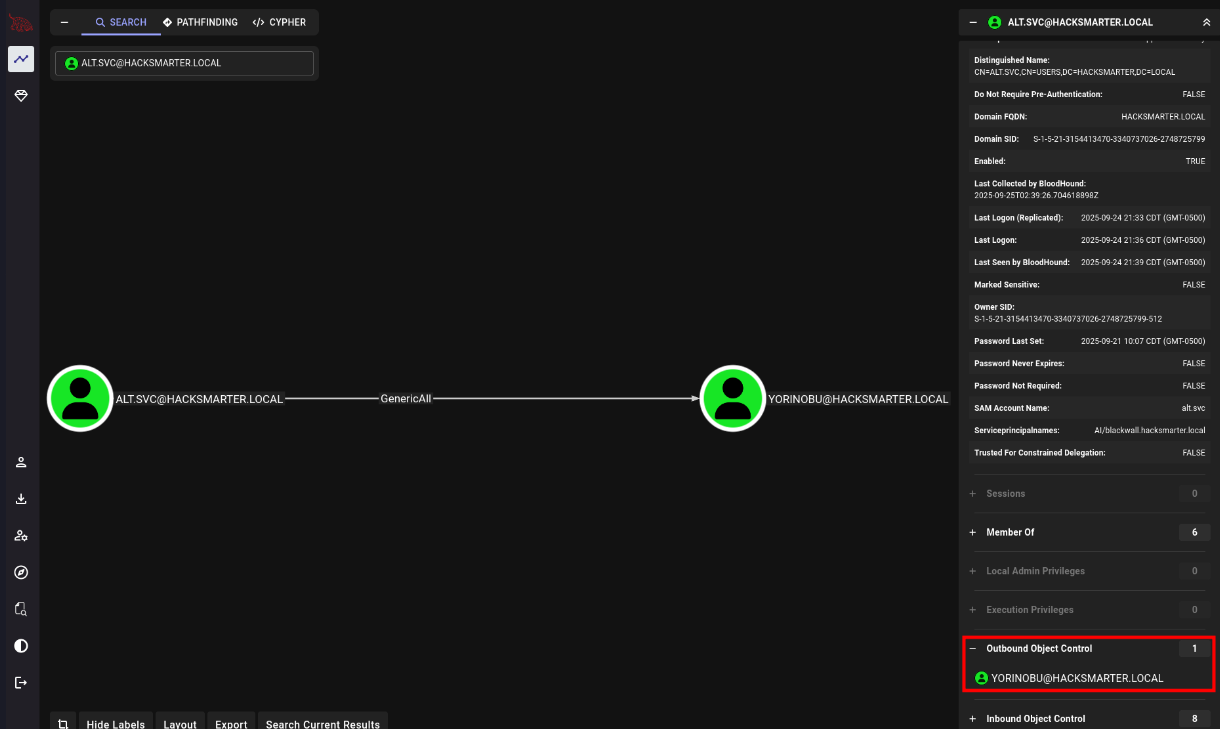The image size is (1220, 729).
Task: Open the Explore graph view icon
Action: click(x=21, y=60)
